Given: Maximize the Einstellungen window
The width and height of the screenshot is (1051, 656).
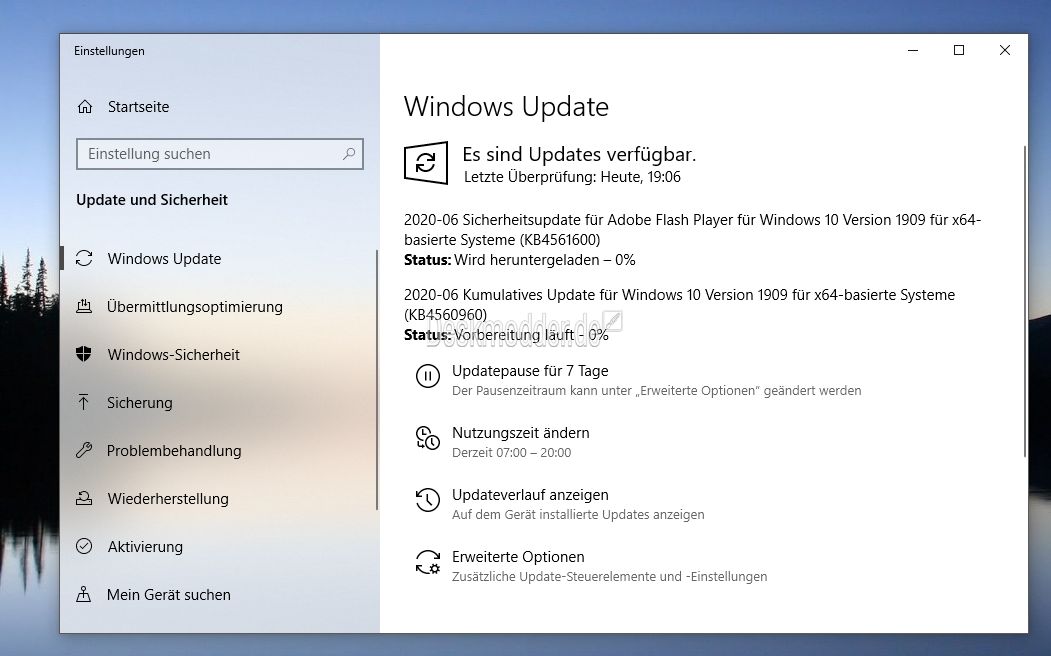Looking at the screenshot, I should click(959, 50).
